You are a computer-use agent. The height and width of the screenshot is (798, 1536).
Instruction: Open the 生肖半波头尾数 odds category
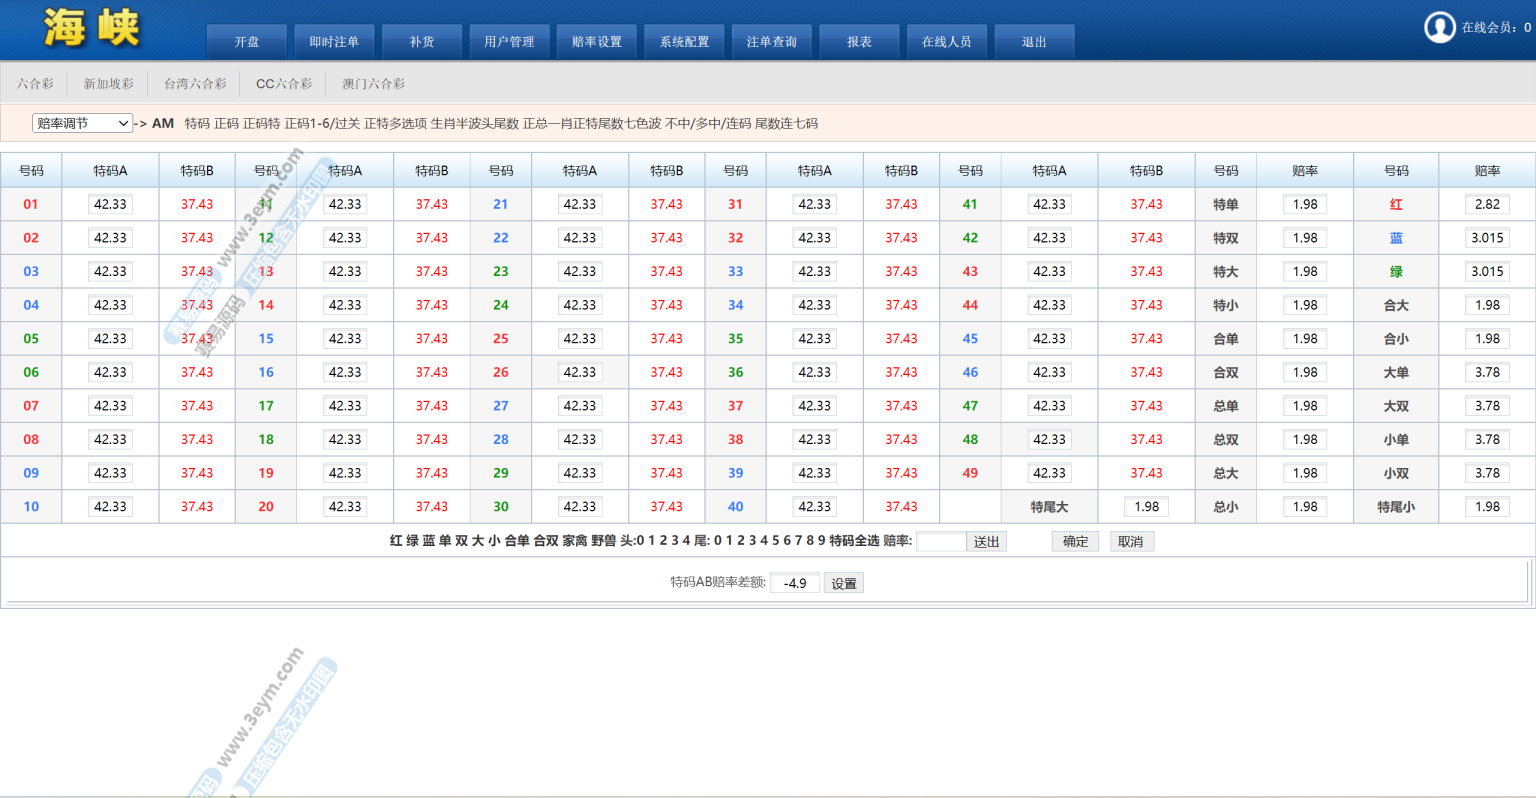point(474,124)
